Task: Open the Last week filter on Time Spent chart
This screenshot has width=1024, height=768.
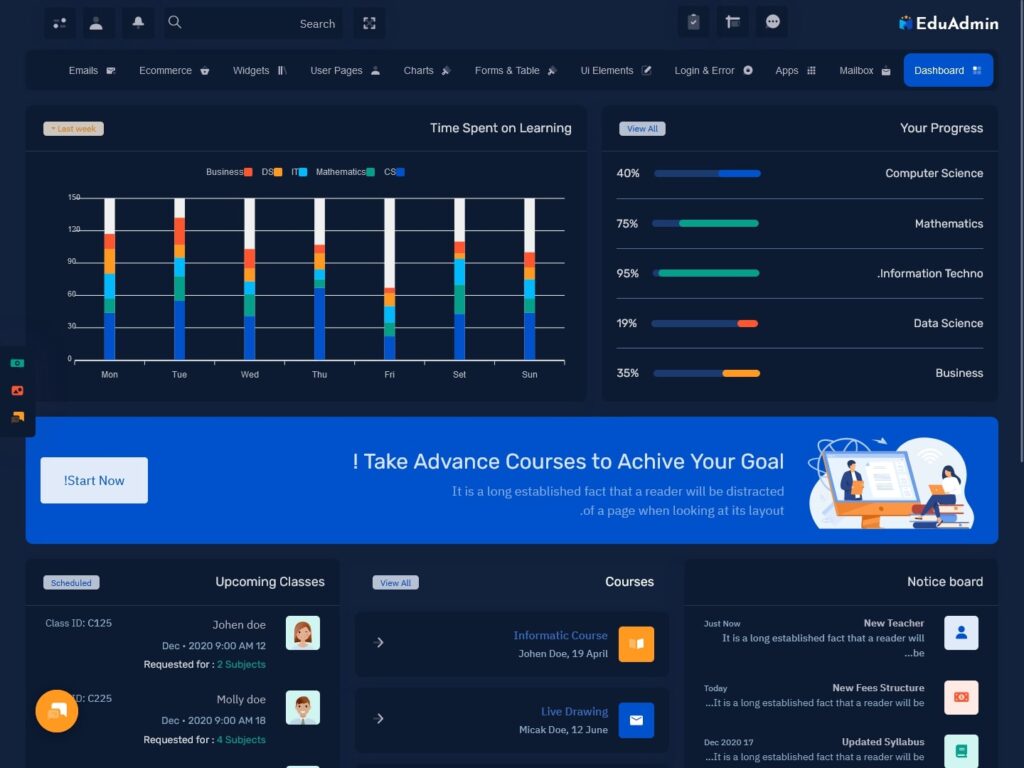Action: pos(72,128)
